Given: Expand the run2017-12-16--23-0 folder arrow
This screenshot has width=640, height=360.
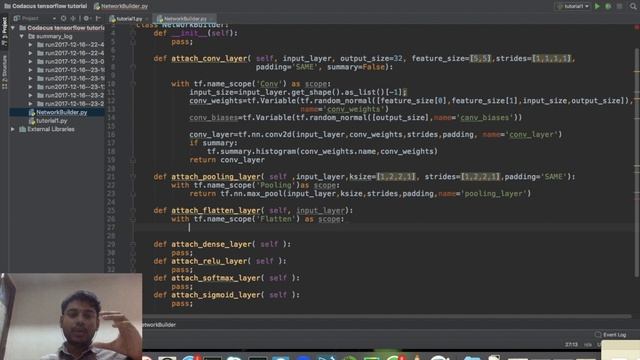Looking at the screenshot, I should pos(30,62).
